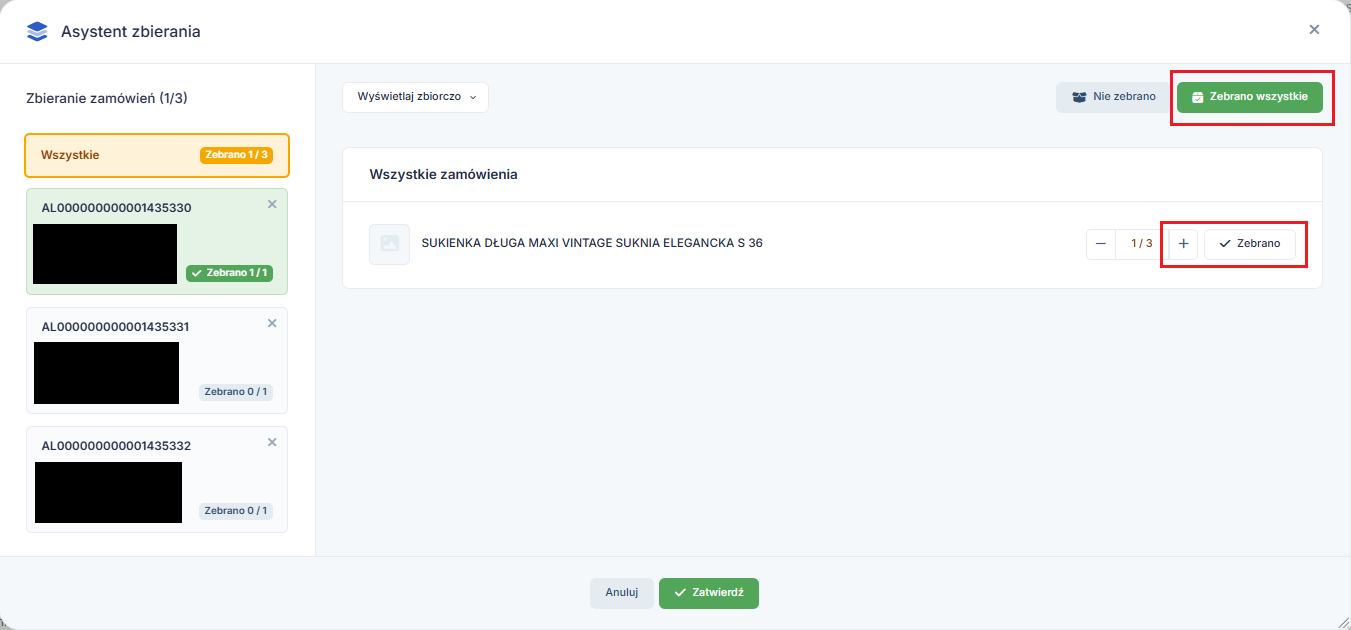
Task: Remove order AL000000000001435332 with its X icon
Action: [272, 442]
